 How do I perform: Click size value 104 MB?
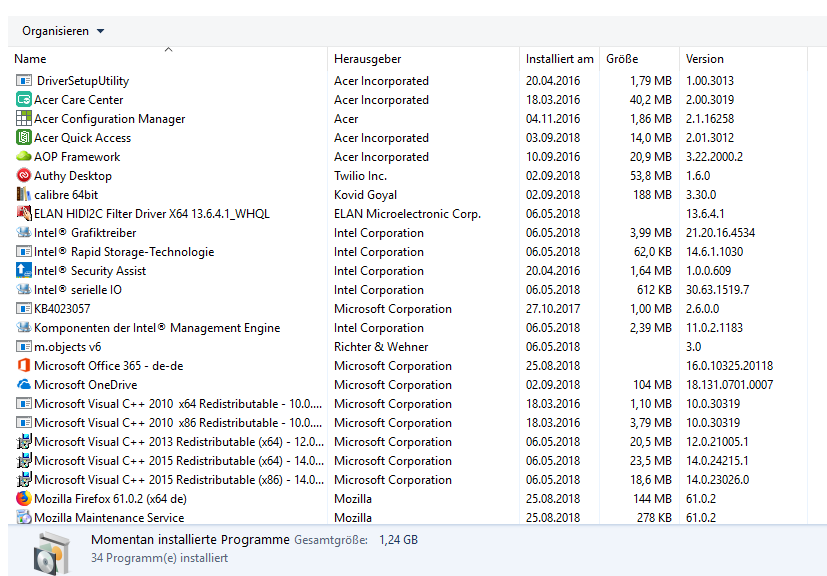(652, 385)
